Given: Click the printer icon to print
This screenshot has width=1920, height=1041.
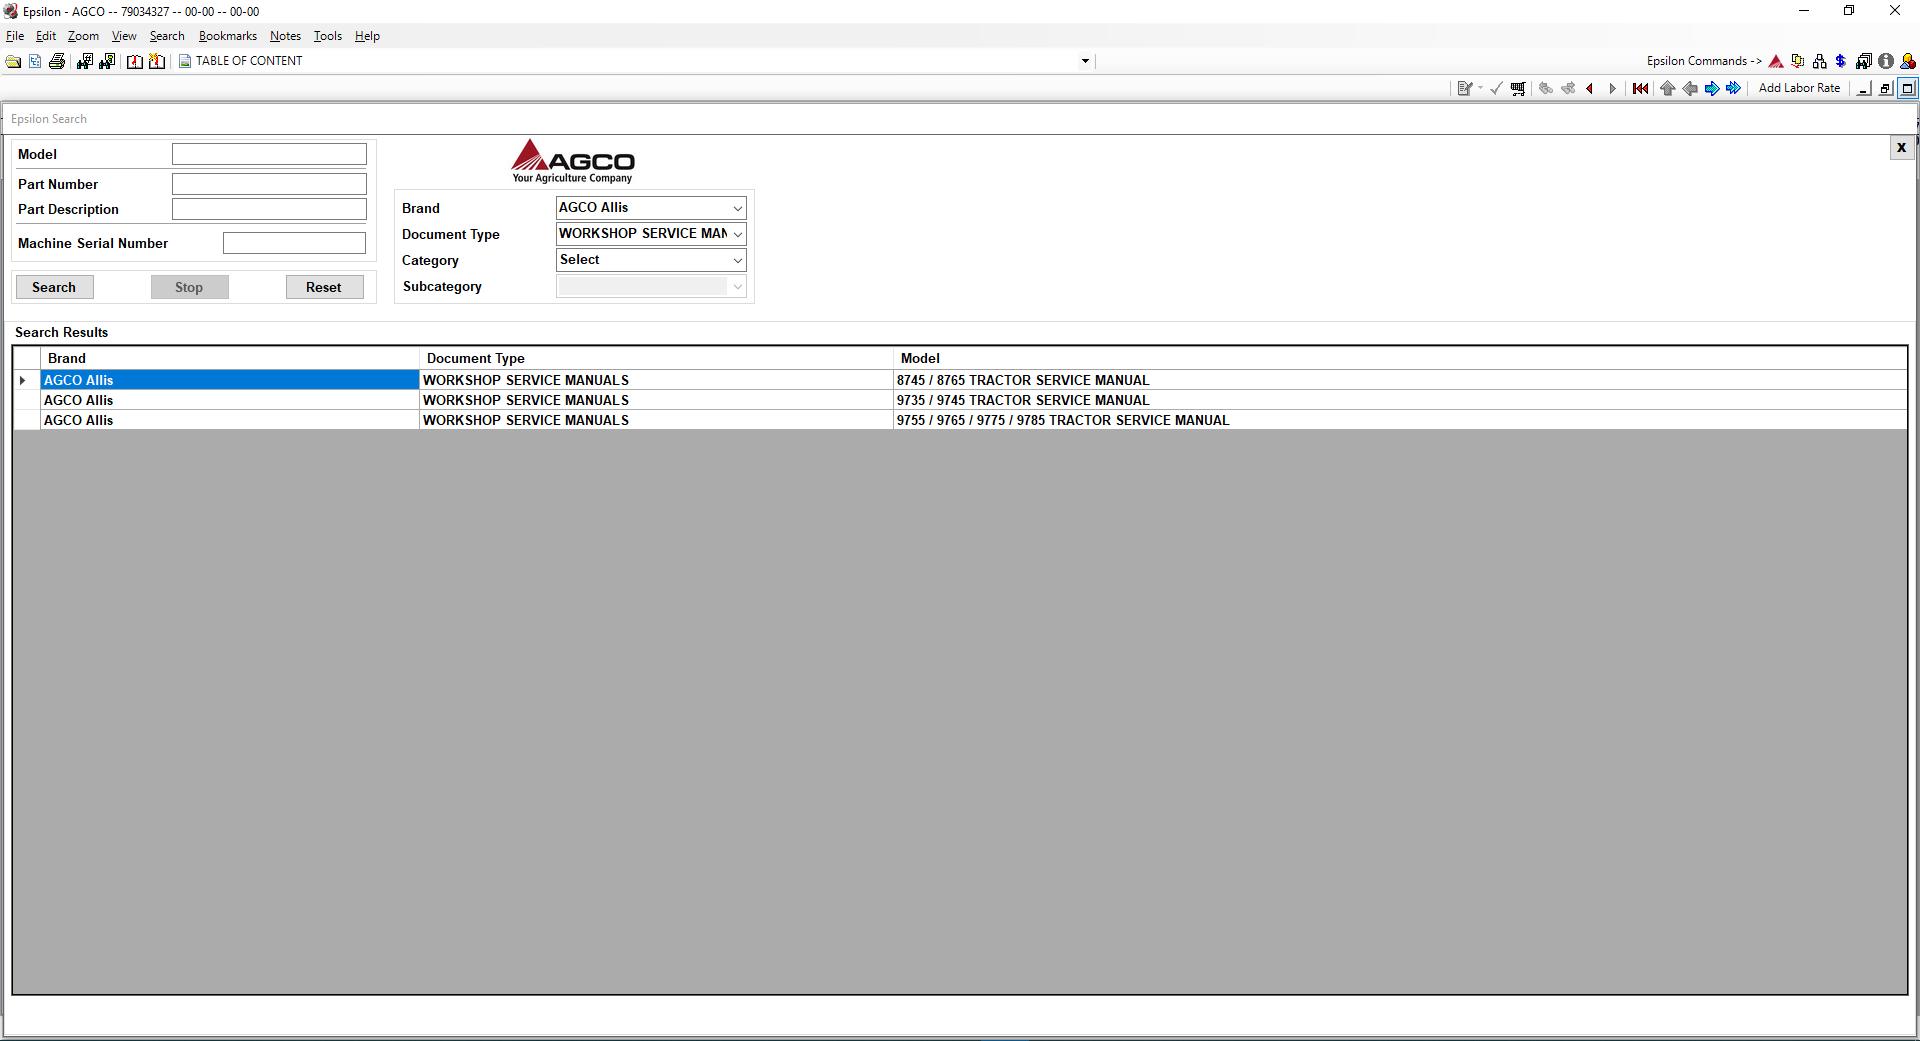Looking at the screenshot, I should pos(57,62).
